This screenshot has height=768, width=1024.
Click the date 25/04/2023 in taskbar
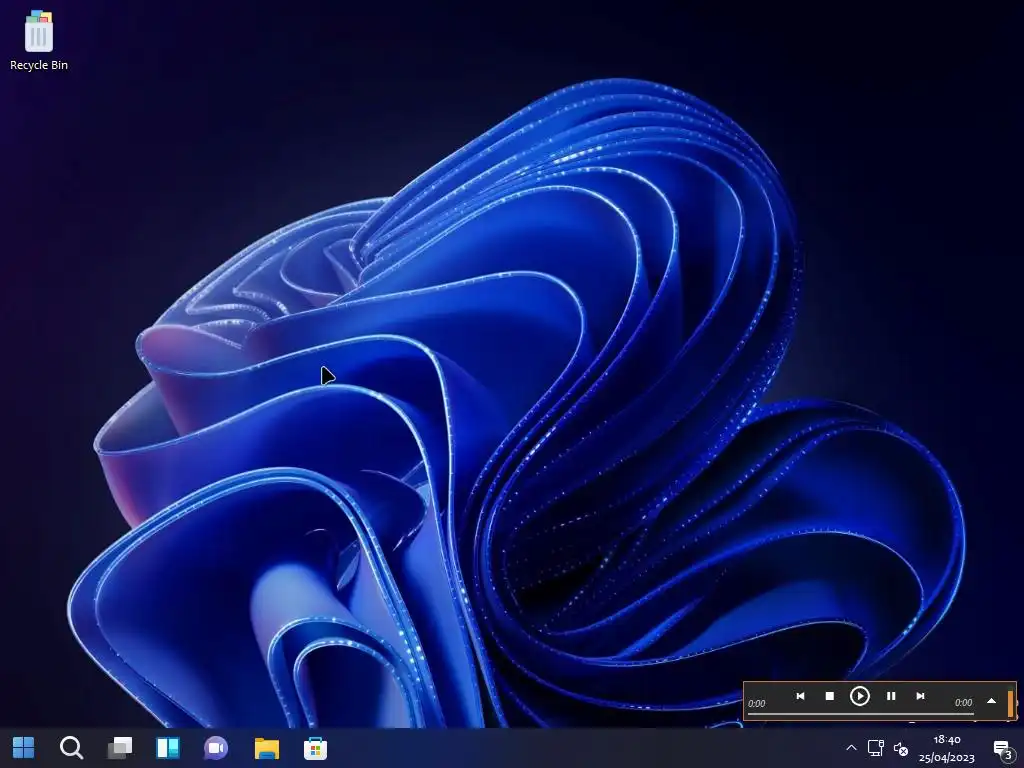[946, 758]
